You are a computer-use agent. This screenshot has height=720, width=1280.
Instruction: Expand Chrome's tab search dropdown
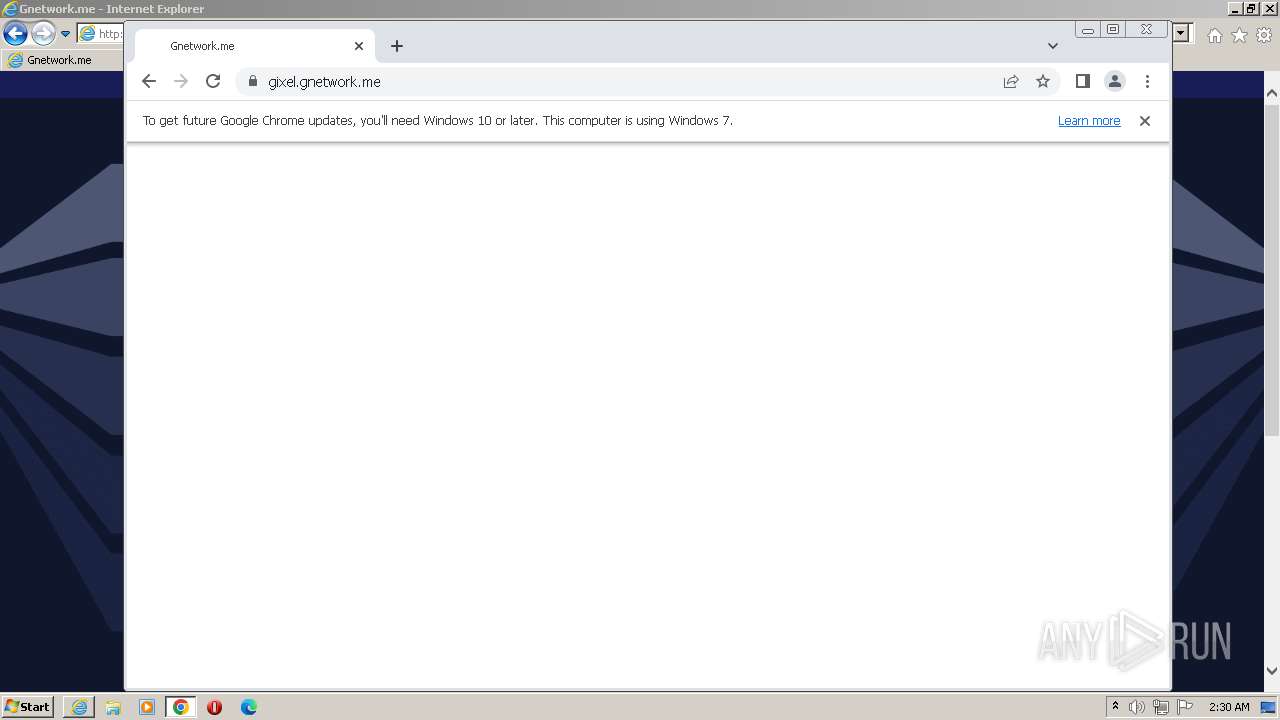click(x=1052, y=46)
